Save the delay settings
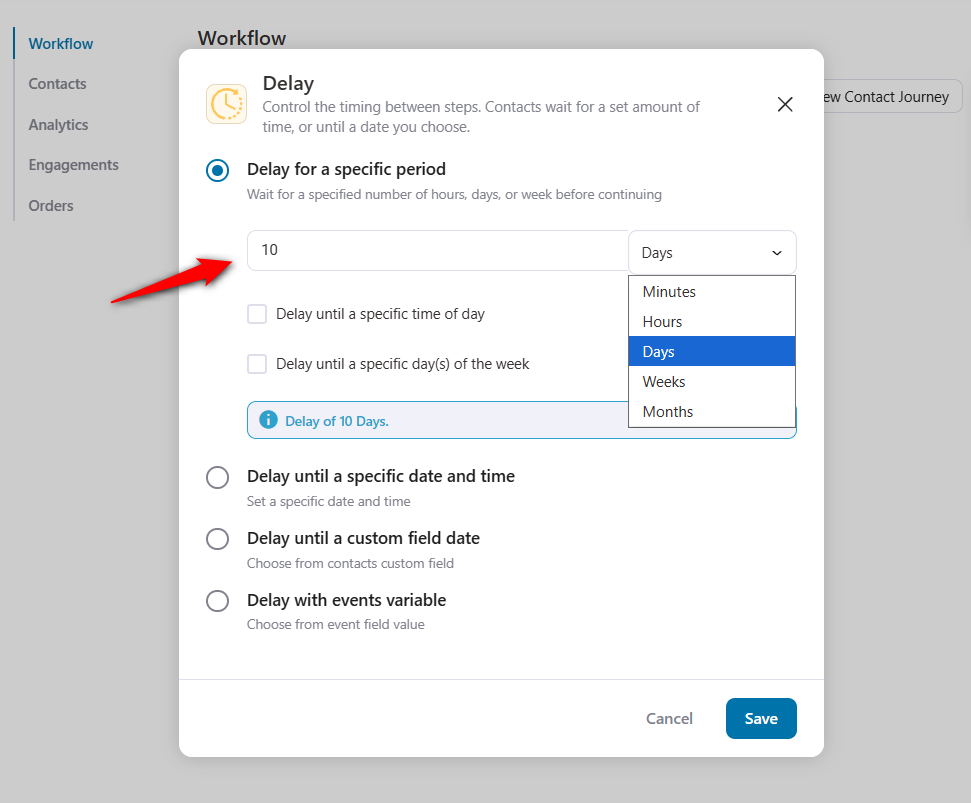971x803 pixels. pos(761,718)
